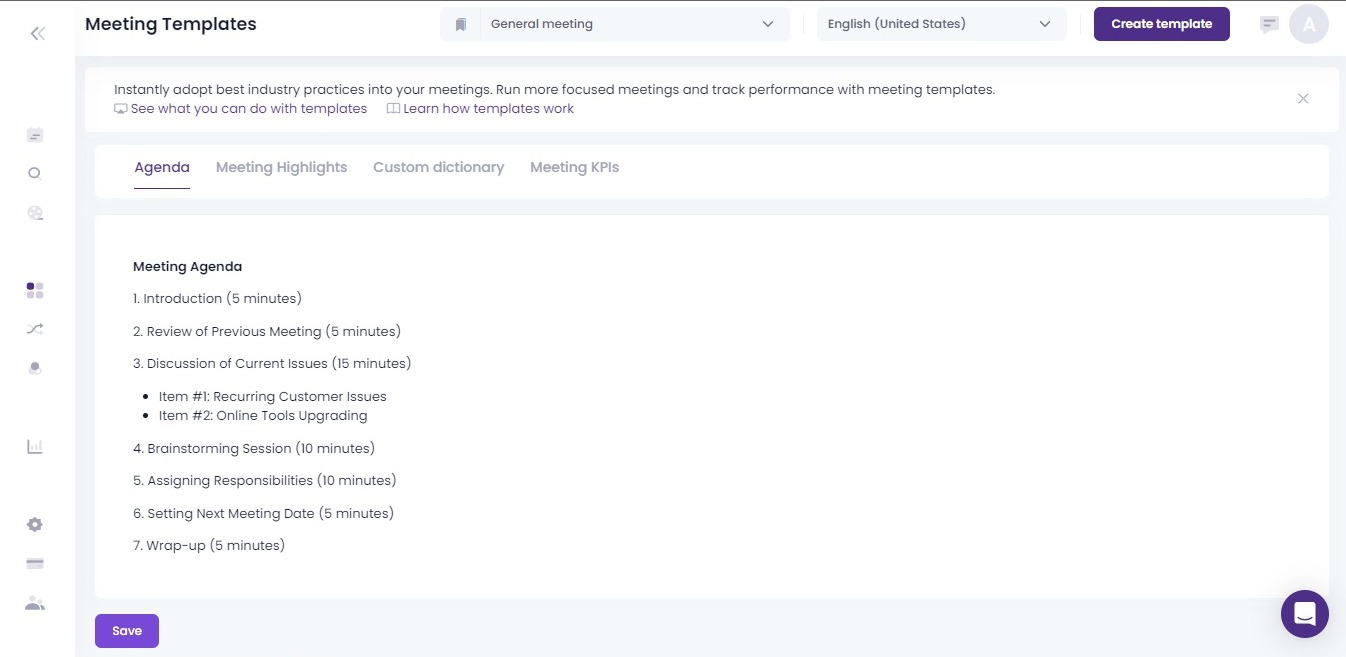Open the General meeting template dropdown
Screen dimensions: 1346x657
point(633,24)
